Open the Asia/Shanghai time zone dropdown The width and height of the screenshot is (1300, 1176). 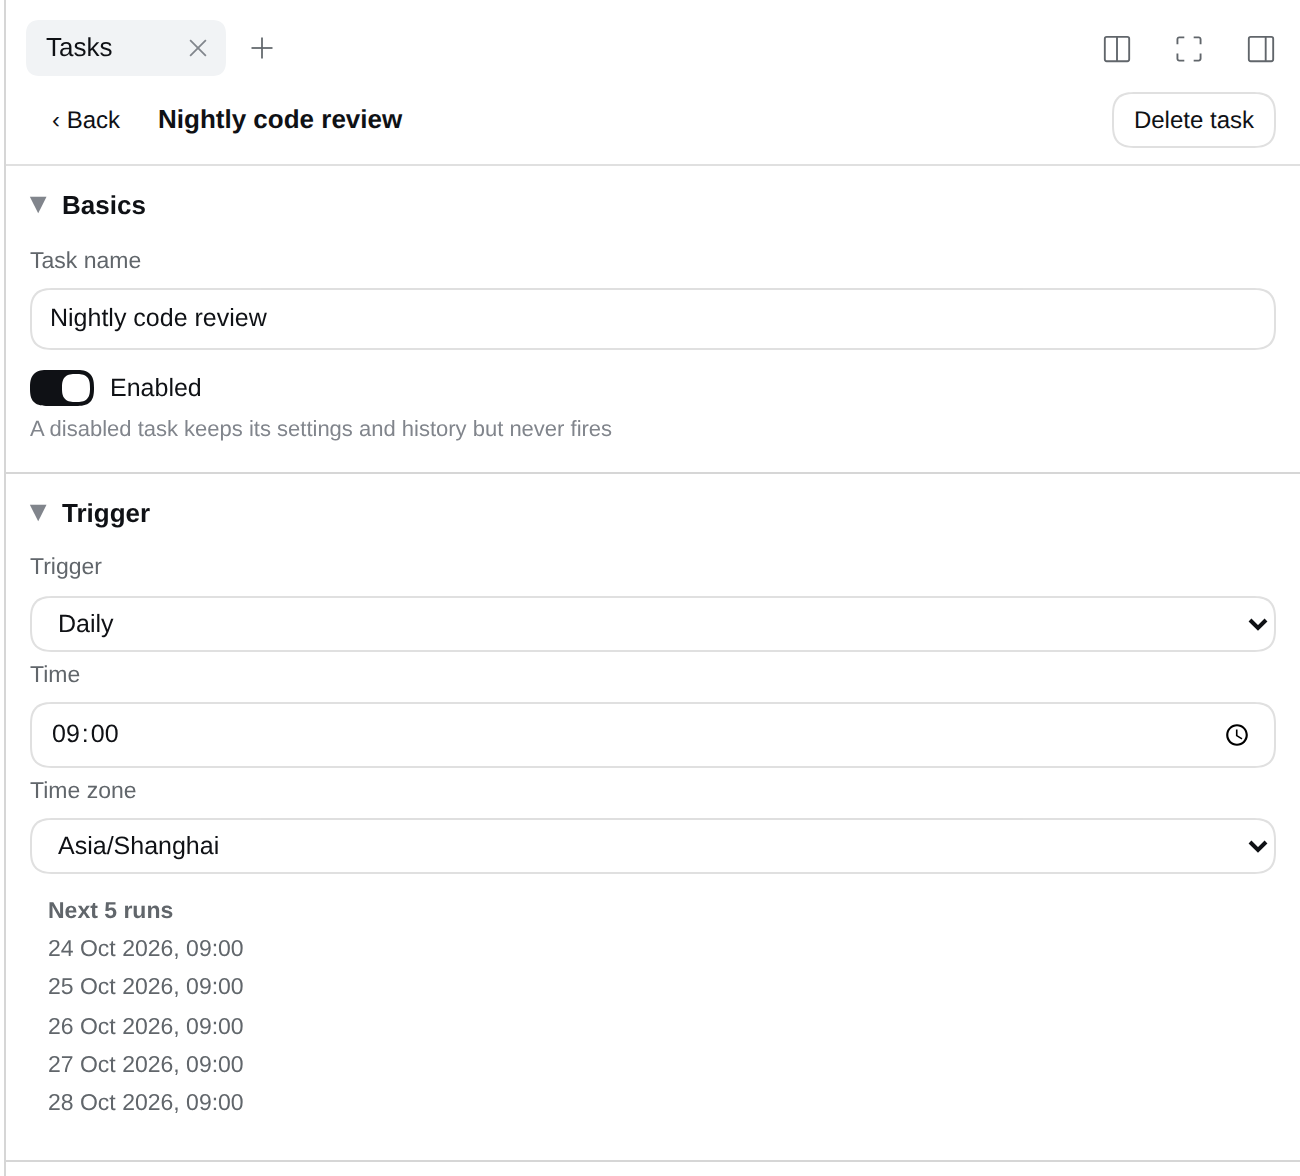pyautogui.click(x=653, y=846)
